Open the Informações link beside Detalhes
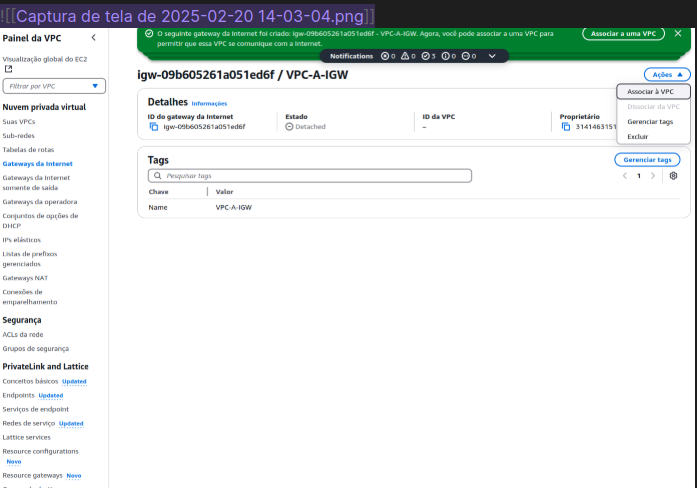697x488 pixels. click(209, 104)
